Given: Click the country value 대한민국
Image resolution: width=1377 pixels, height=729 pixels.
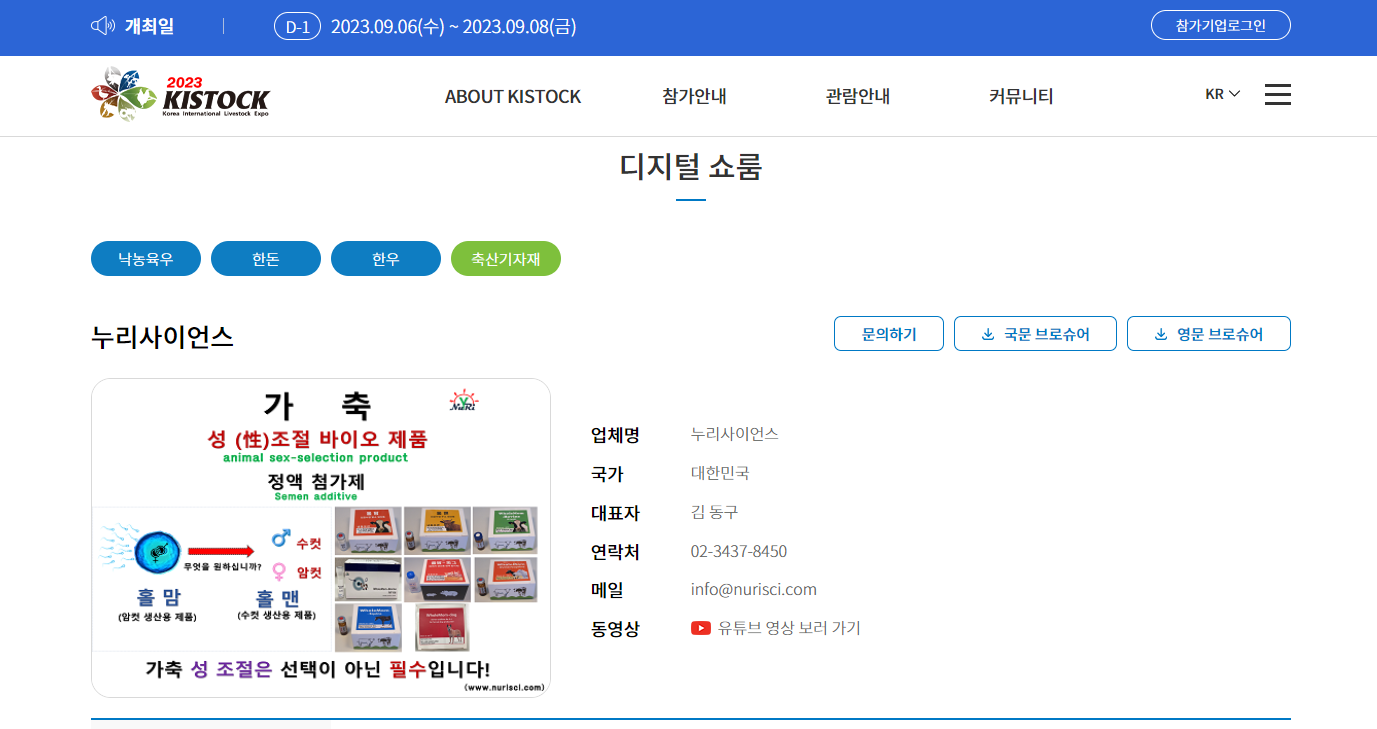Looking at the screenshot, I should coord(720,473).
